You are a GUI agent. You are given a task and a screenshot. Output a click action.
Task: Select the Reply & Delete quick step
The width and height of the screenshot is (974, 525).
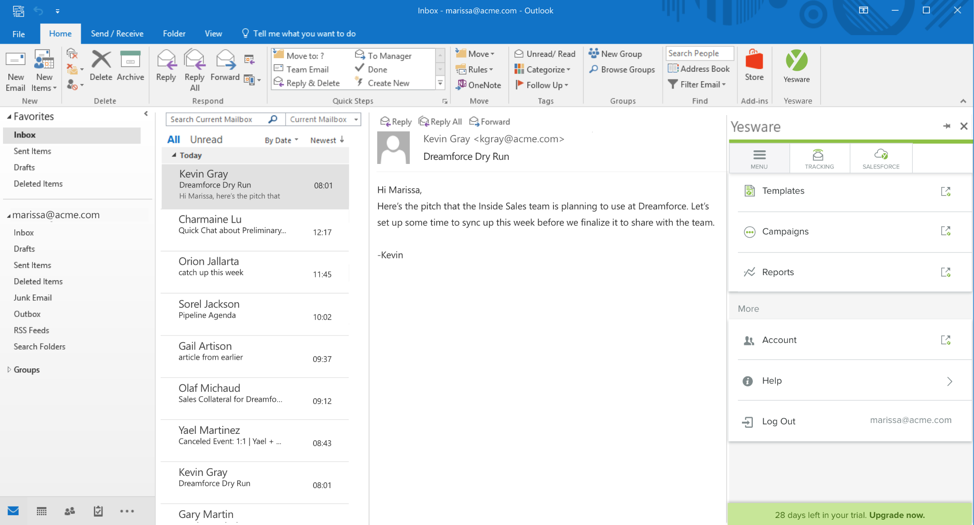click(307, 83)
